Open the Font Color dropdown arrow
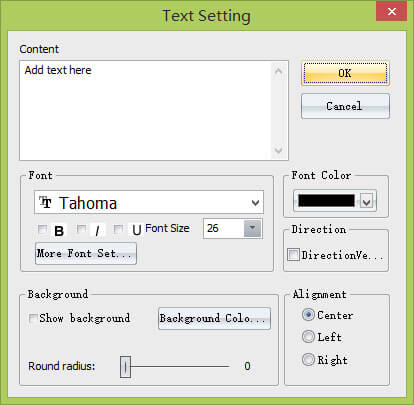This screenshot has width=414, height=405. (x=367, y=202)
